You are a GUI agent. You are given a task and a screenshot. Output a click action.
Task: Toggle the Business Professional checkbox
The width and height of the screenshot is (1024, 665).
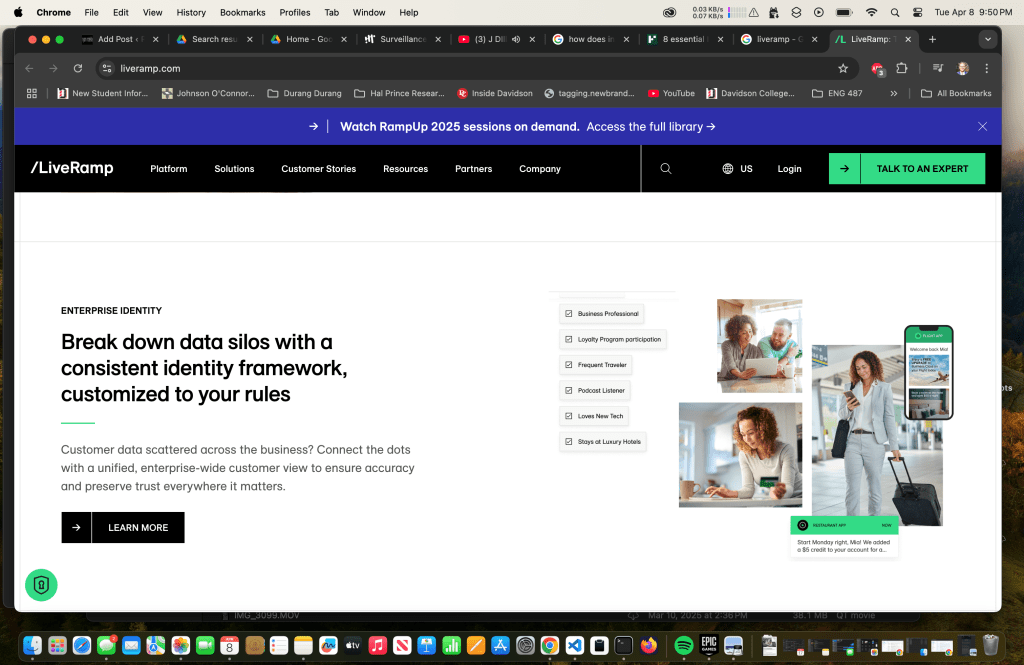(x=569, y=314)
